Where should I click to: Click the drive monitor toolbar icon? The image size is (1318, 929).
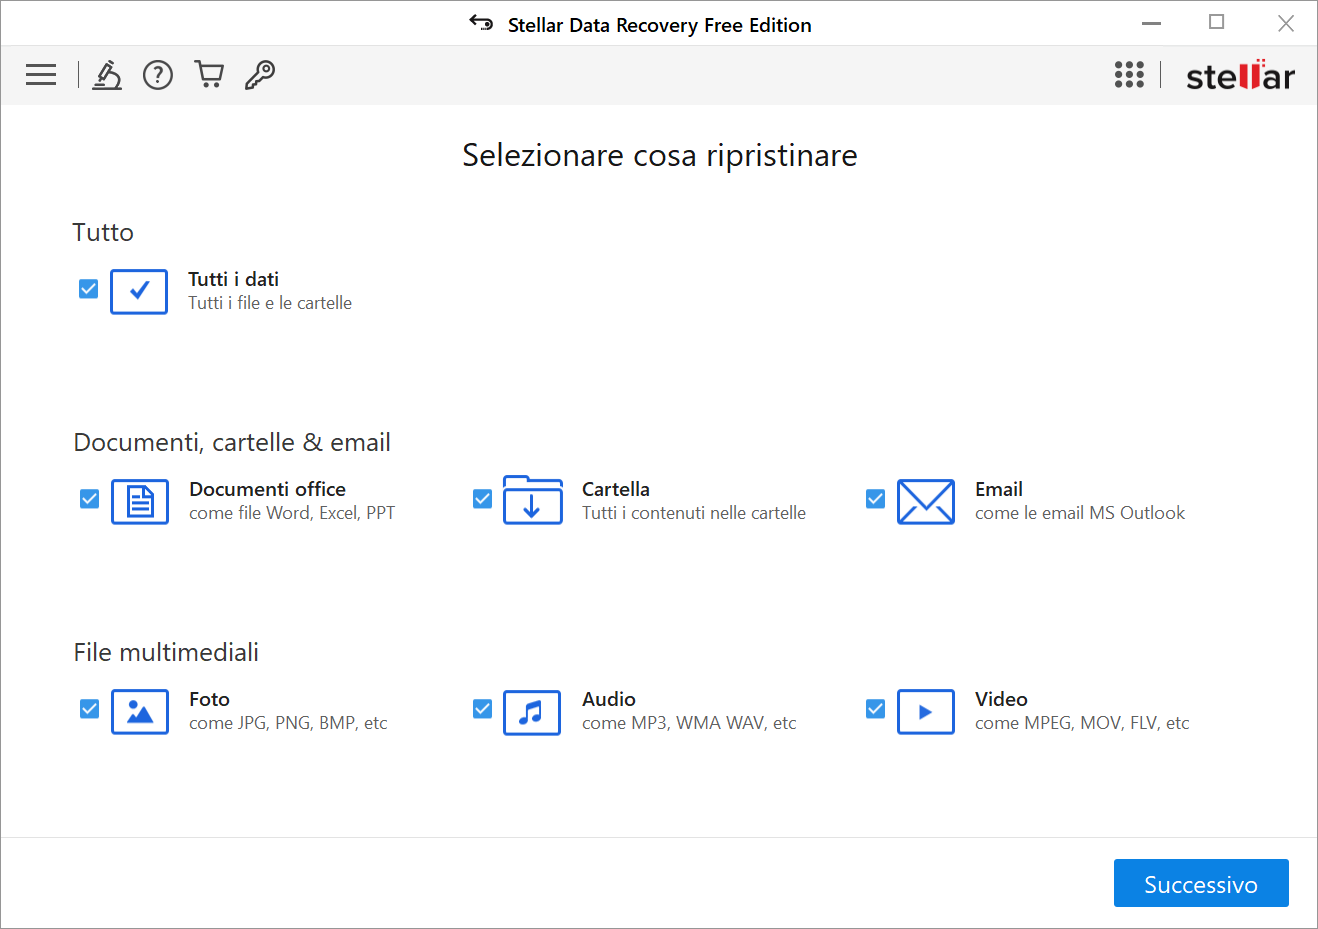point(106,75)
